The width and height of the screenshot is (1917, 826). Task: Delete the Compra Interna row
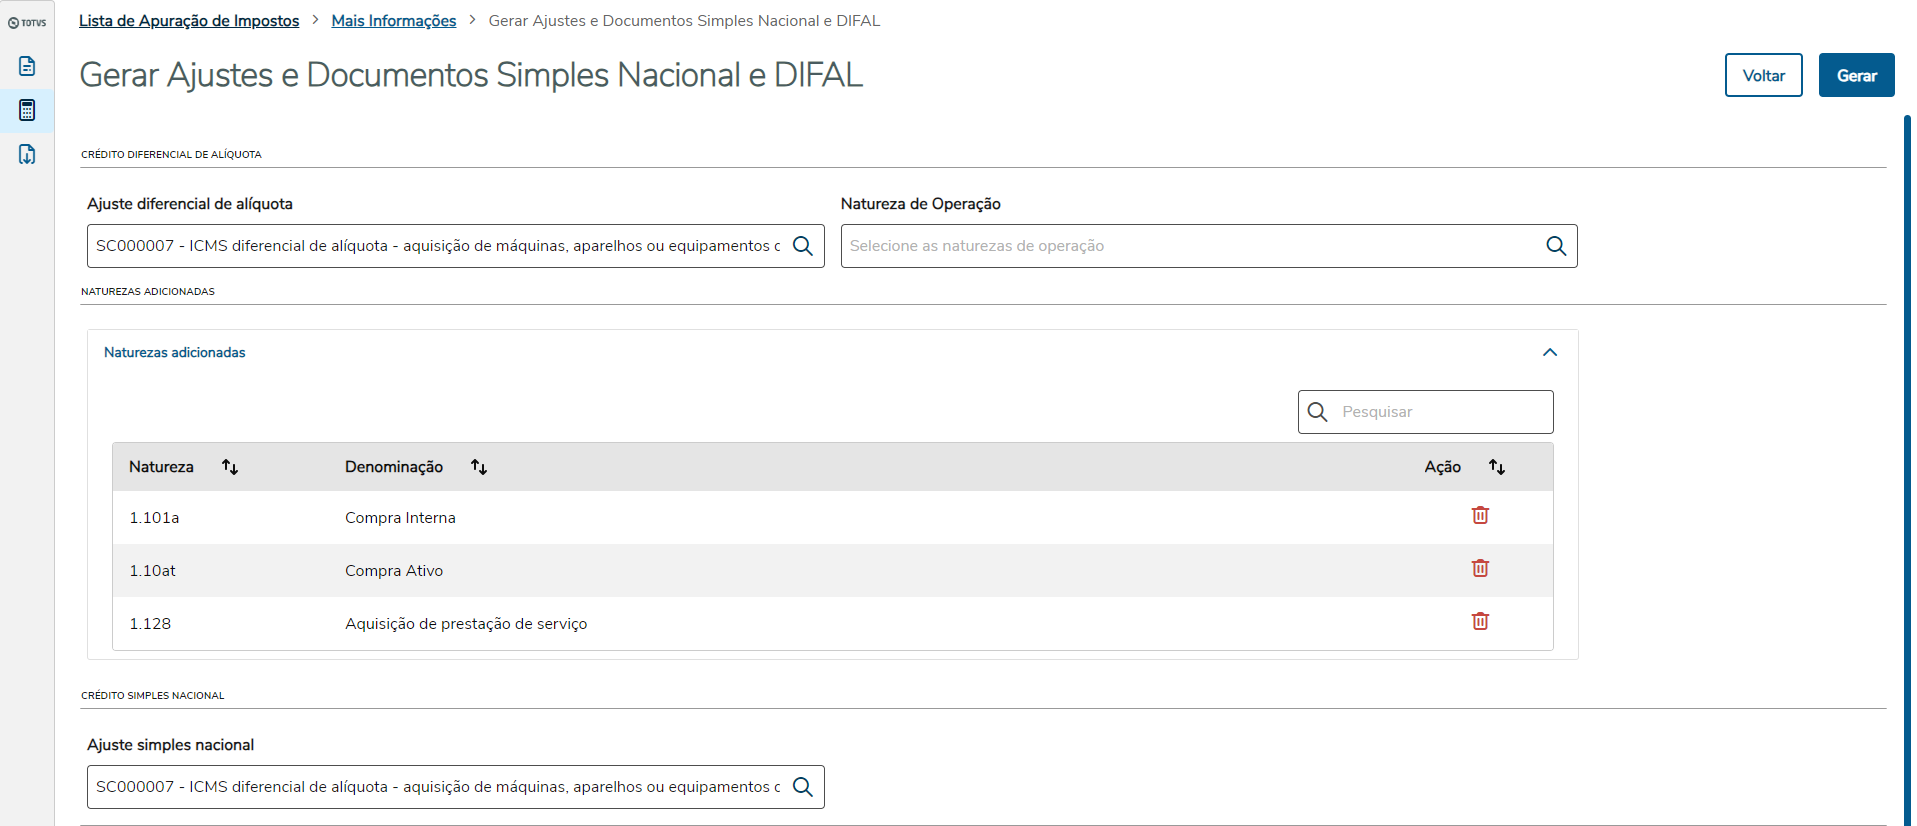(1481, 515)
